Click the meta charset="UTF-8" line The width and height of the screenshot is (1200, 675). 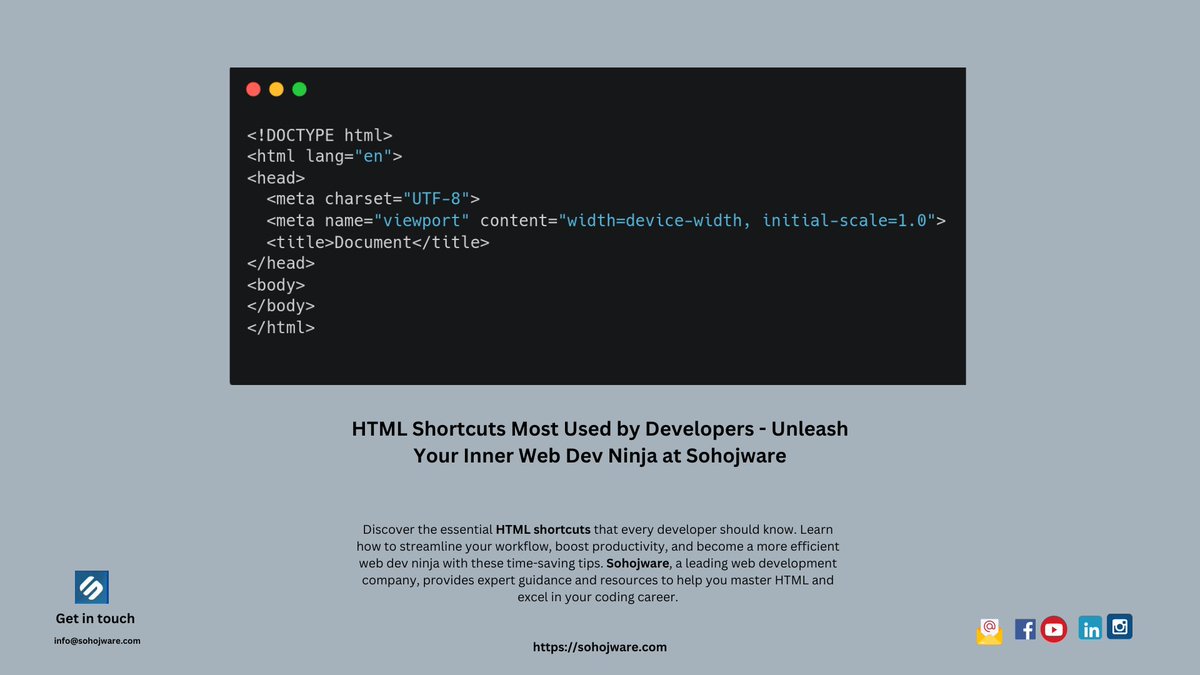pyautogui.click(x=373, y=199)
